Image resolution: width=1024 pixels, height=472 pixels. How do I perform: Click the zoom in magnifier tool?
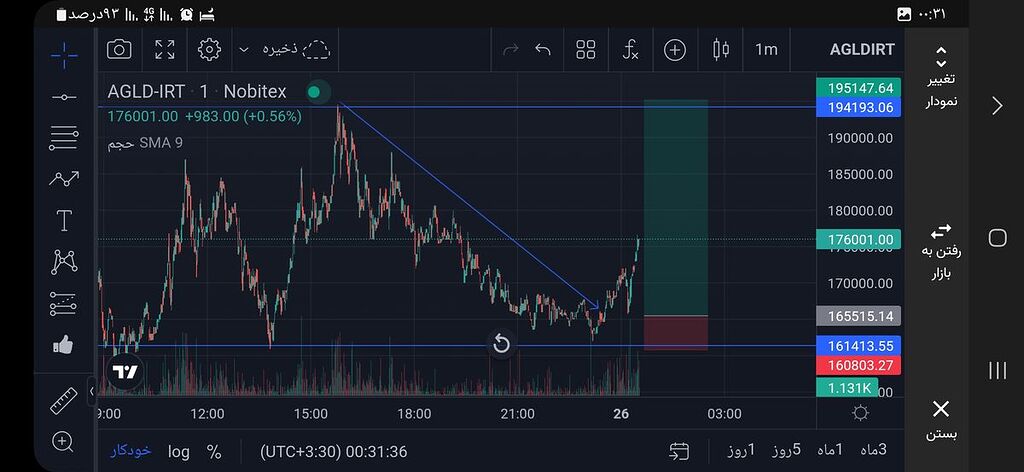pos(64,441)
